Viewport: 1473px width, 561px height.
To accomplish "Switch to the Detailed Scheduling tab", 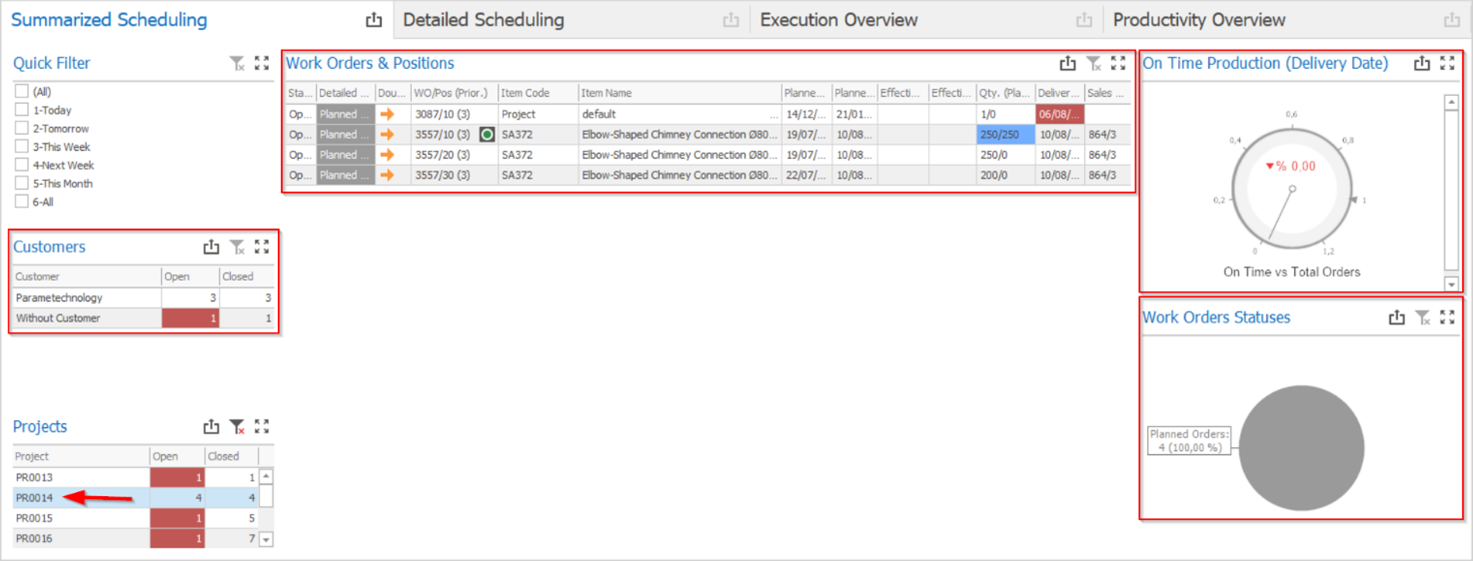I will (484, 20).
